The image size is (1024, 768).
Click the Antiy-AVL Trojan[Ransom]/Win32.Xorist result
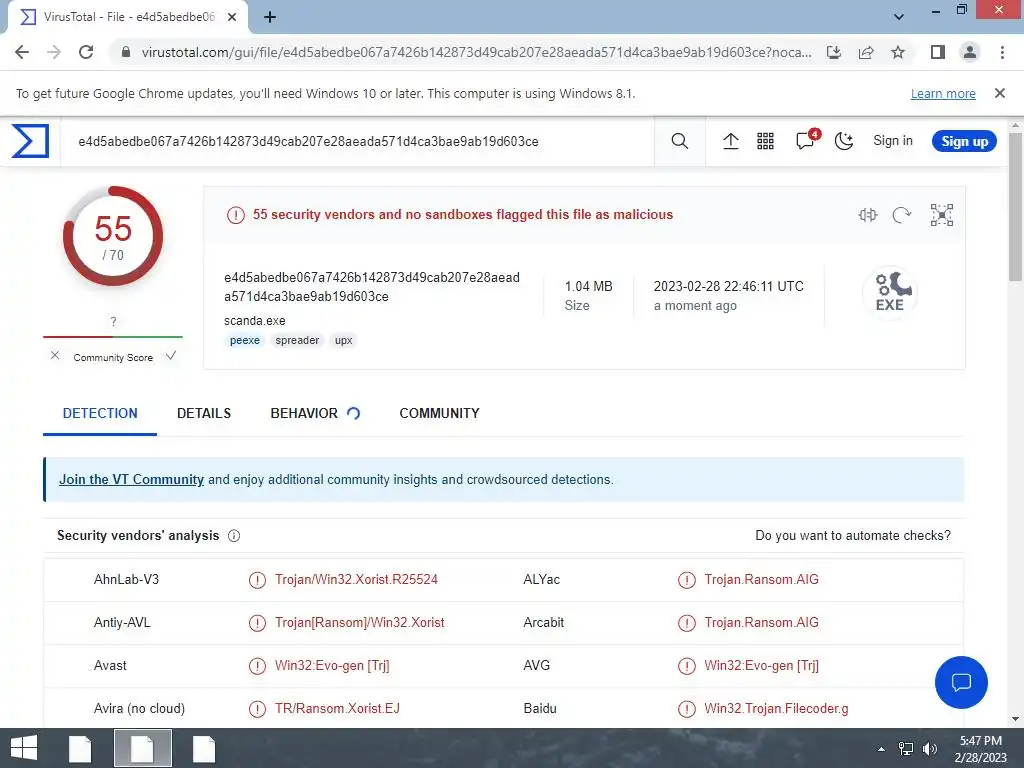[359, 622]
